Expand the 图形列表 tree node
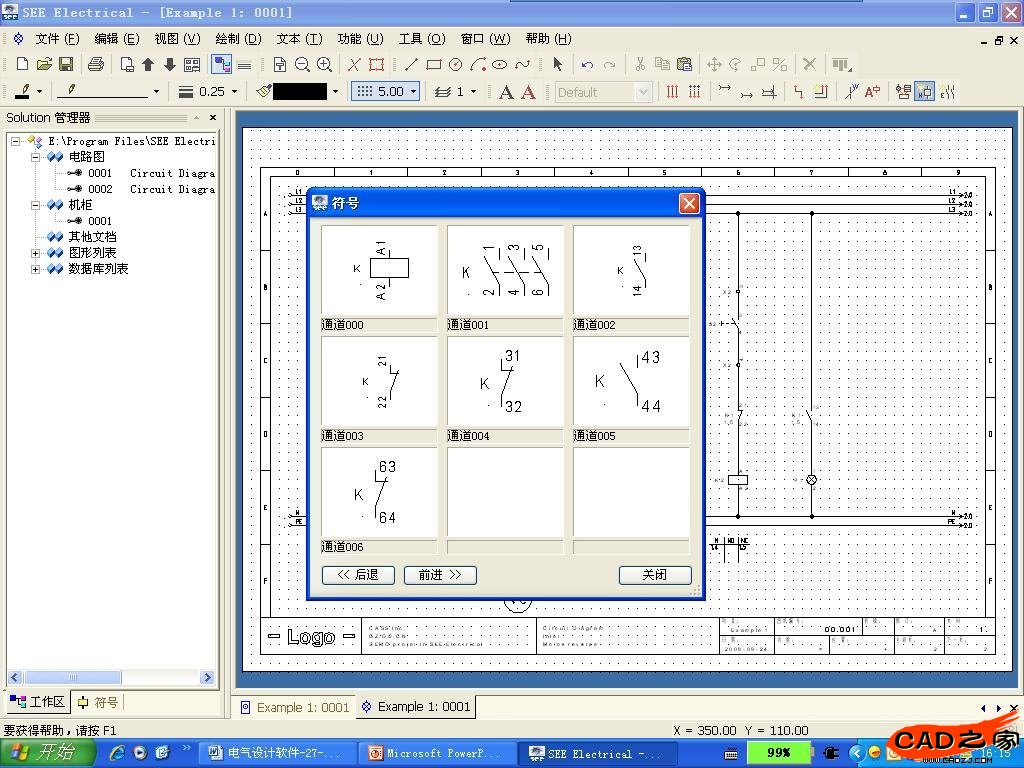Screen dimensions: 1024x768 point(36,253)
